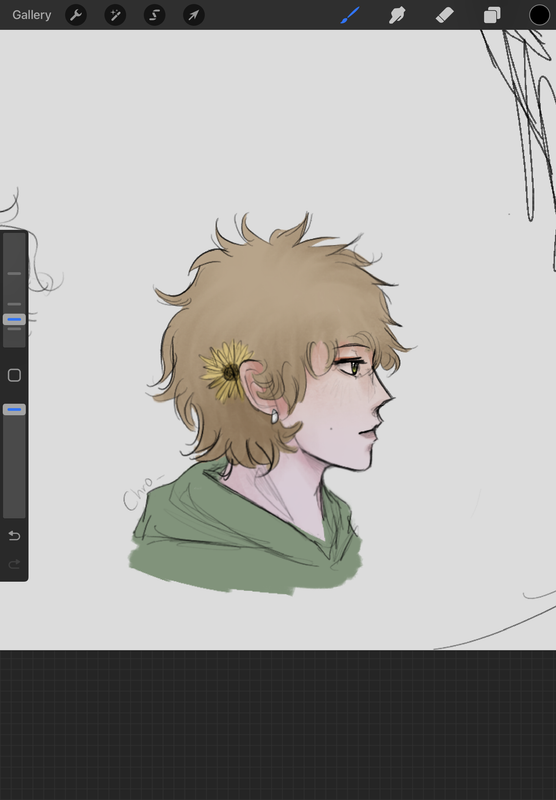
Task: Open the Adjustments magic wand menu
Action: pyautogui.click(x=115, y=15)
